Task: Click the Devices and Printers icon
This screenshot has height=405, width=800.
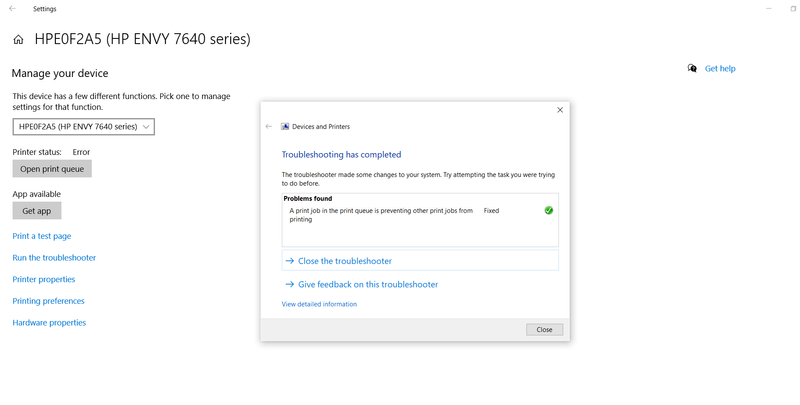Action: coord(284,127)
